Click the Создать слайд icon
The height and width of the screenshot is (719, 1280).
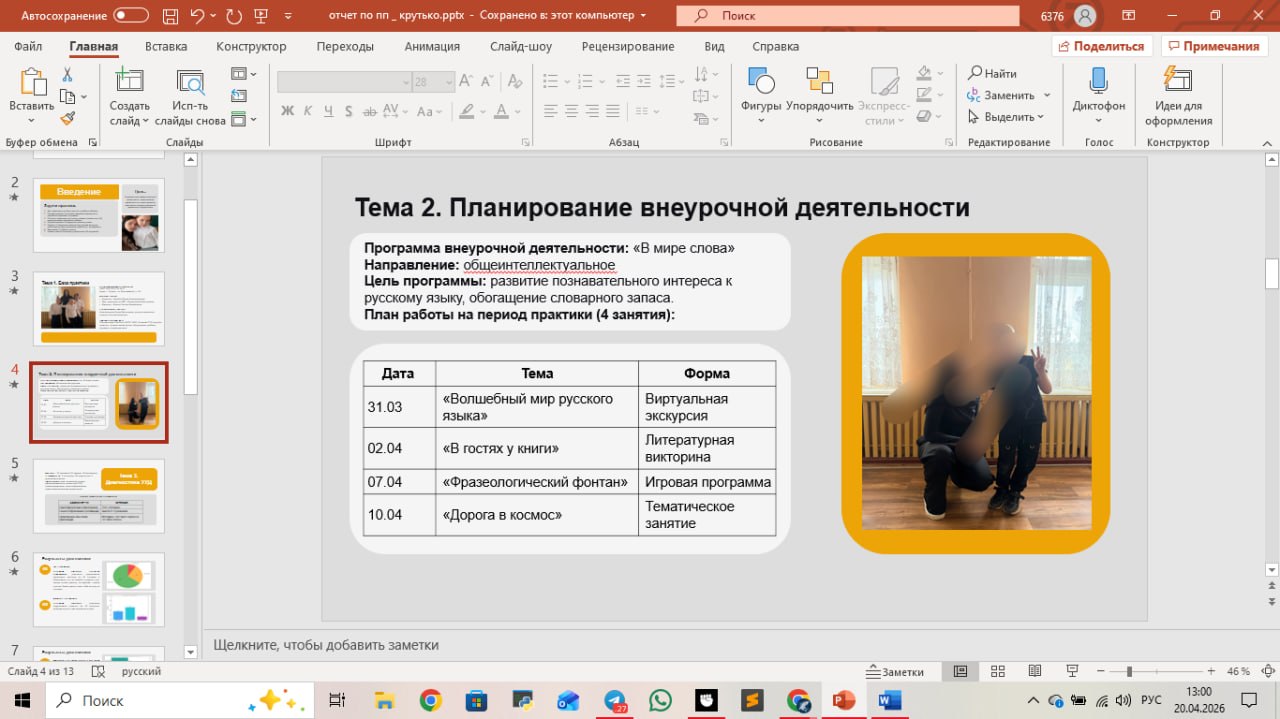click(x=129, y=81)
